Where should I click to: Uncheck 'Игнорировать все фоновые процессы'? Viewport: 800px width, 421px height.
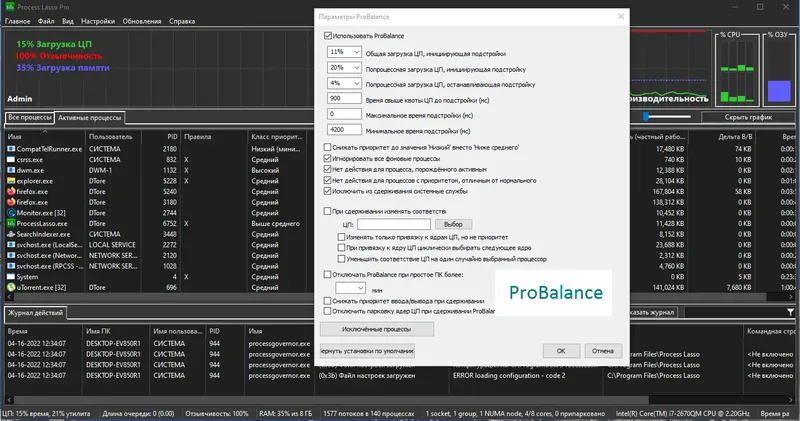point(328,159)
